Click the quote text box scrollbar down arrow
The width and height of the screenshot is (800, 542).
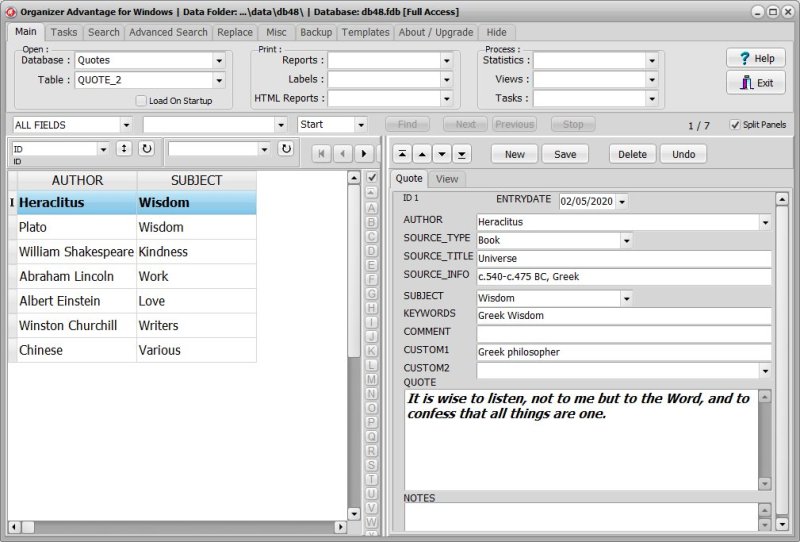click(x=764, y=483)
